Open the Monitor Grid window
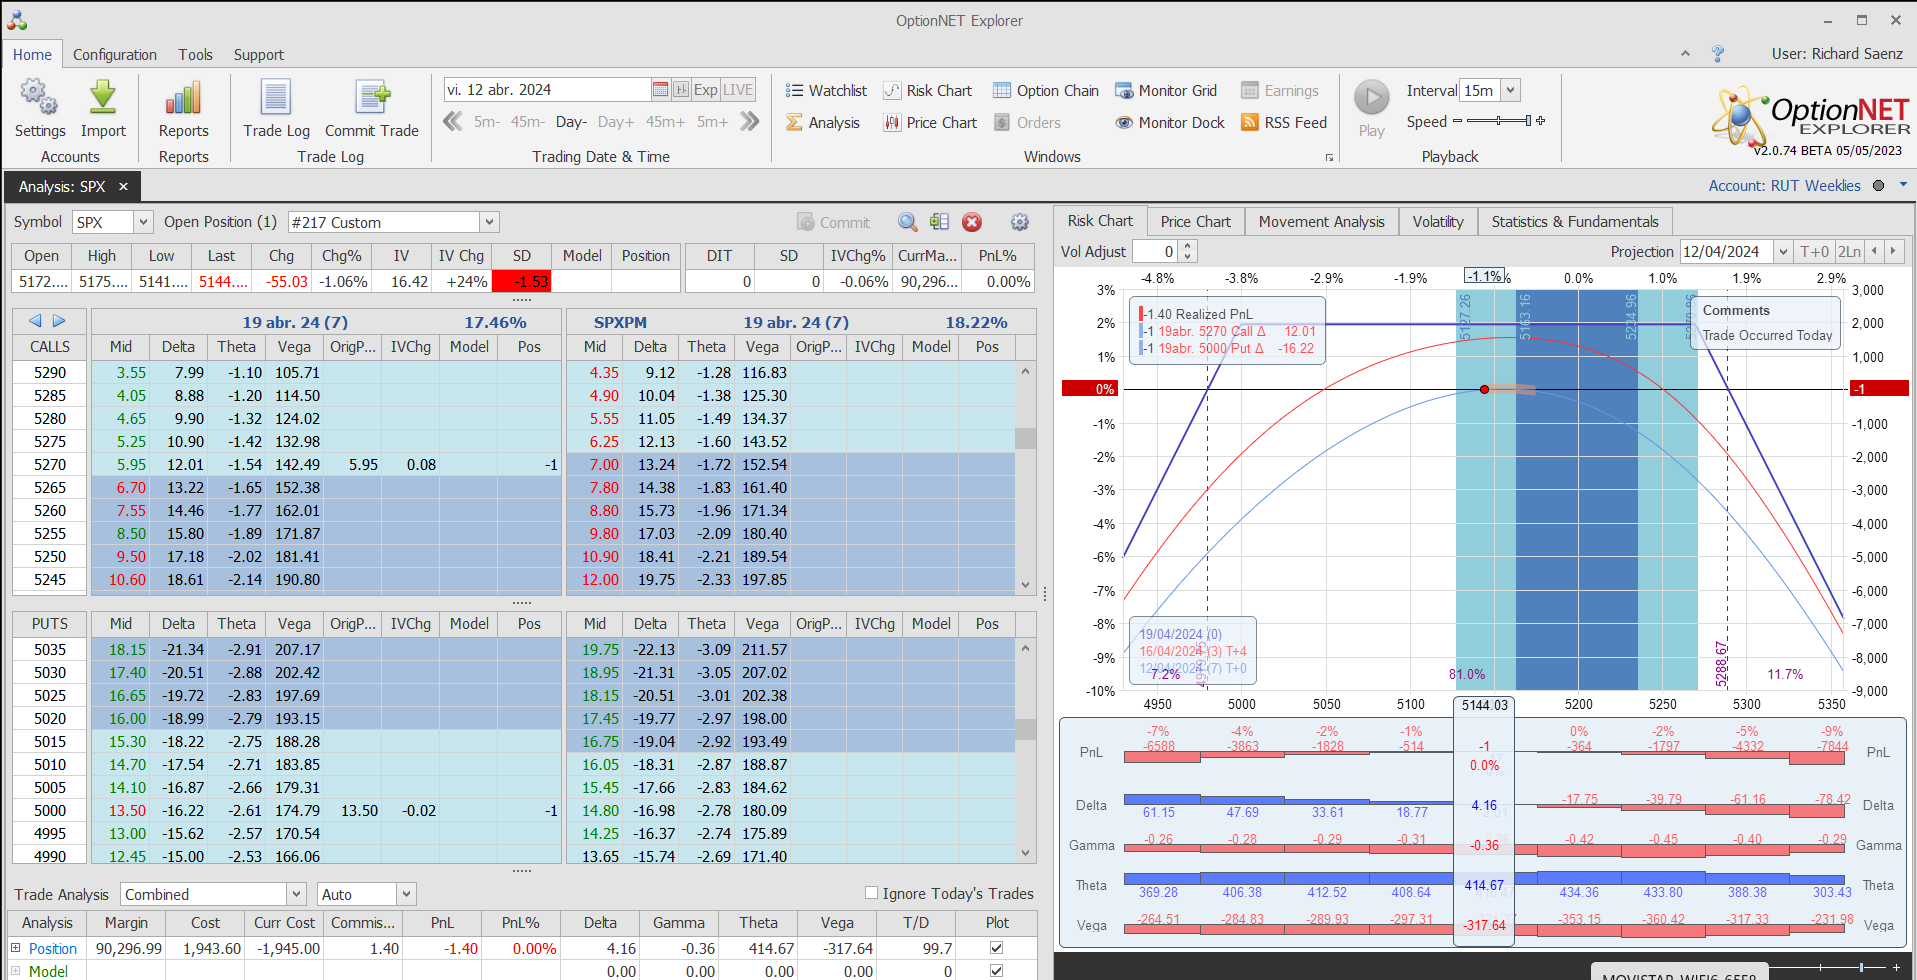The width and height of the screenshot is (1917, 980). point(1166,91)
